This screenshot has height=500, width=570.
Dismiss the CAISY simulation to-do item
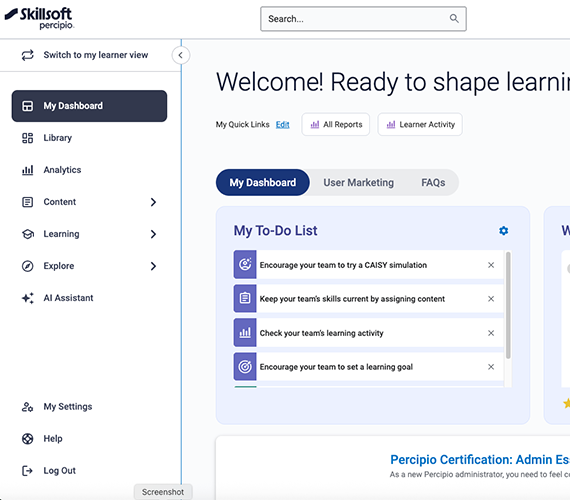coord(491,265)
